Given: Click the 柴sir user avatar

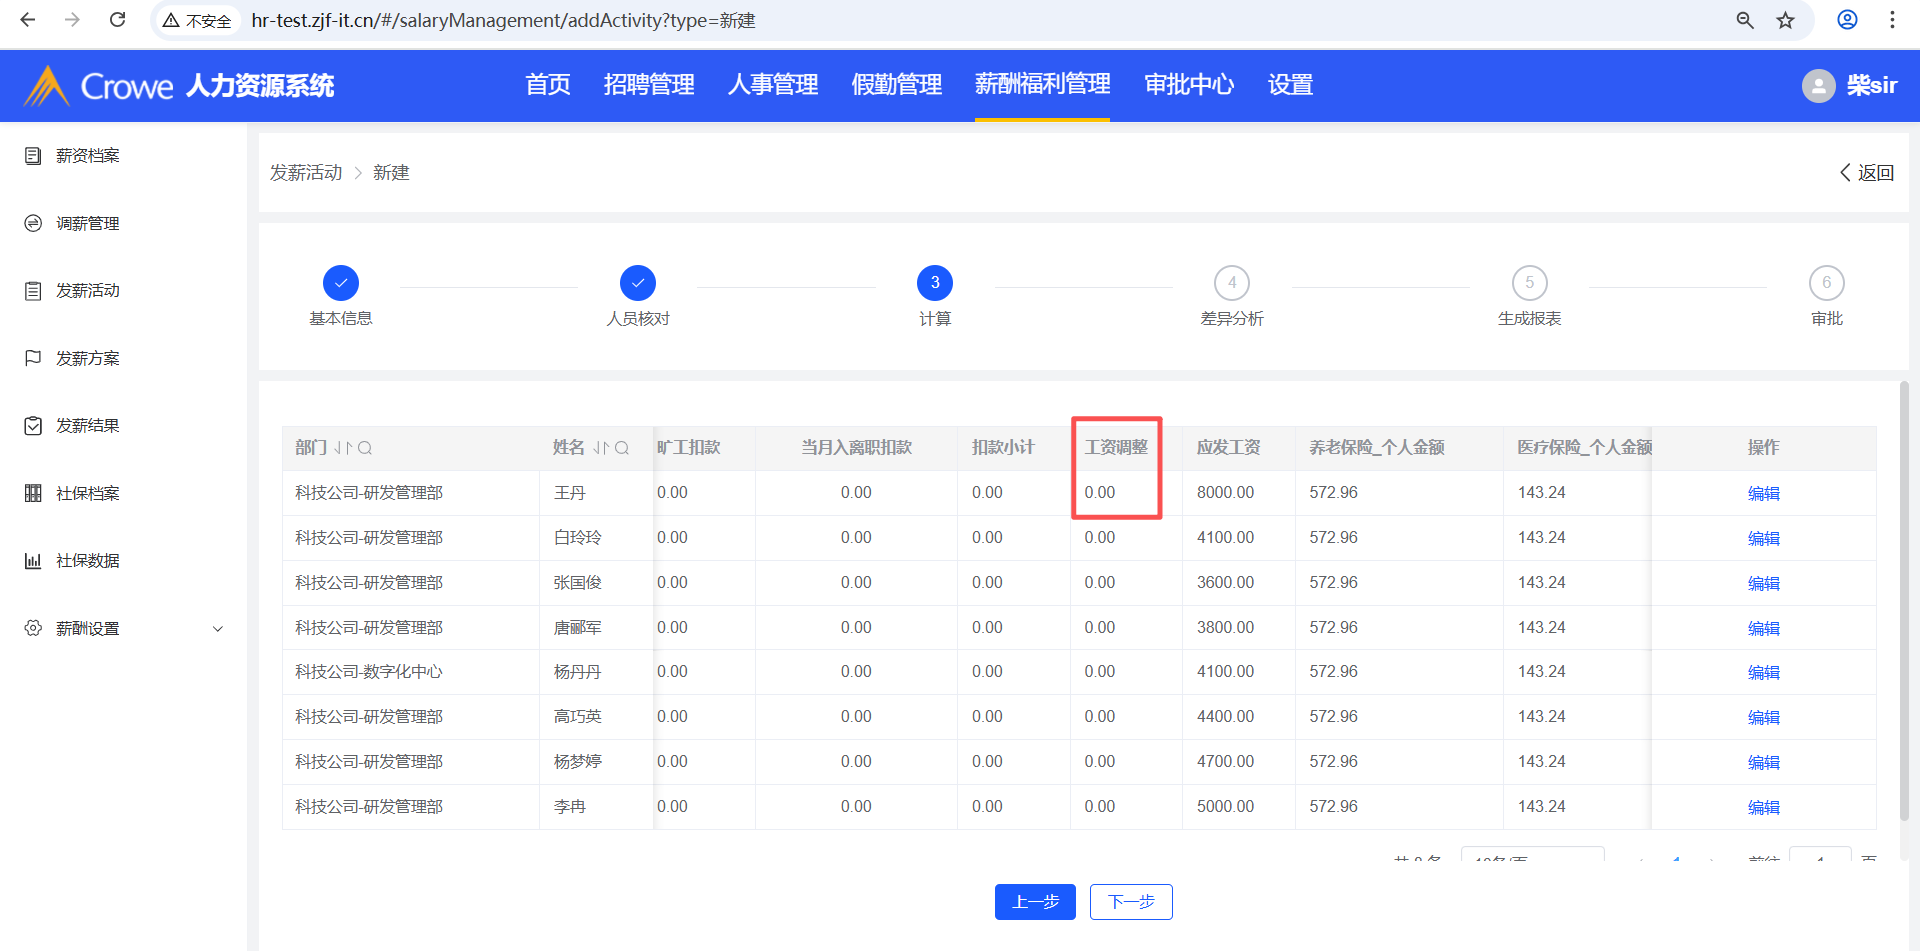Looking at the screenshot, I should pos(1818,86).
